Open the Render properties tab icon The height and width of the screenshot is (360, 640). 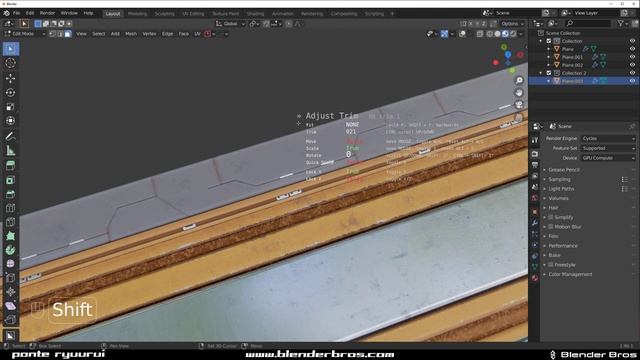535,154
